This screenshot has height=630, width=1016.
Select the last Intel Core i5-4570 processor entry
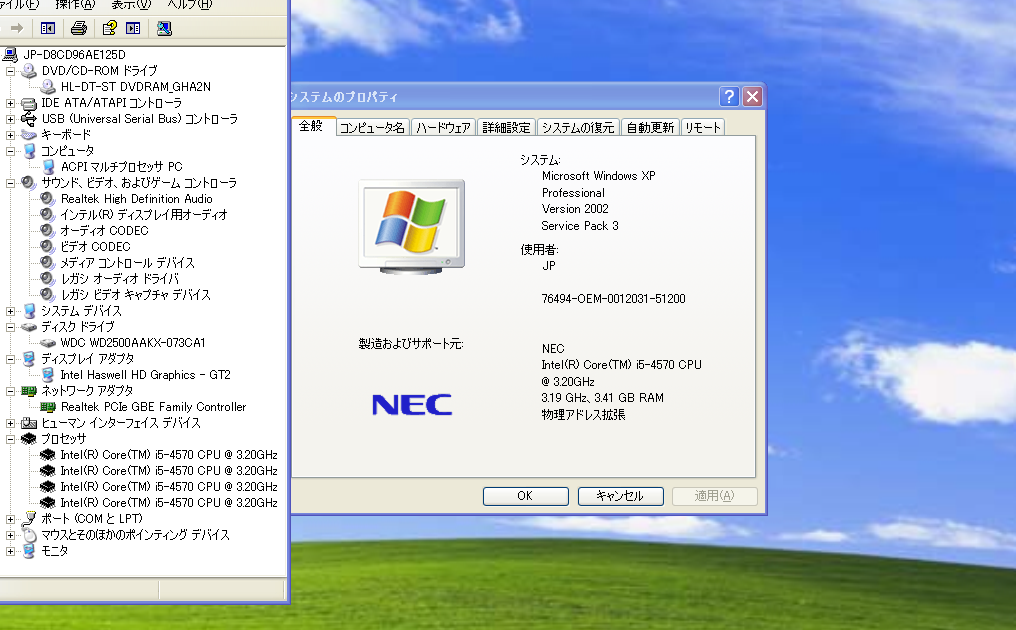click(x=168, y=503)
